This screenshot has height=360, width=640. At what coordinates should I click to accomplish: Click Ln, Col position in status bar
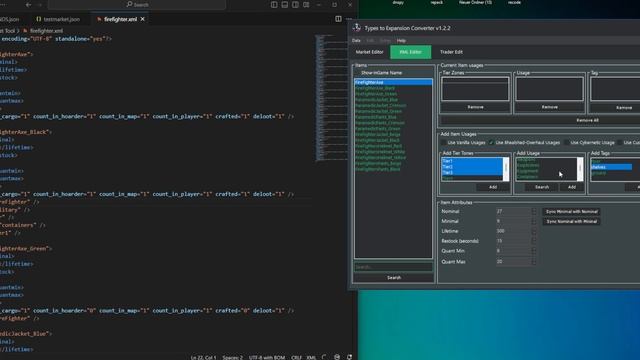203,358
